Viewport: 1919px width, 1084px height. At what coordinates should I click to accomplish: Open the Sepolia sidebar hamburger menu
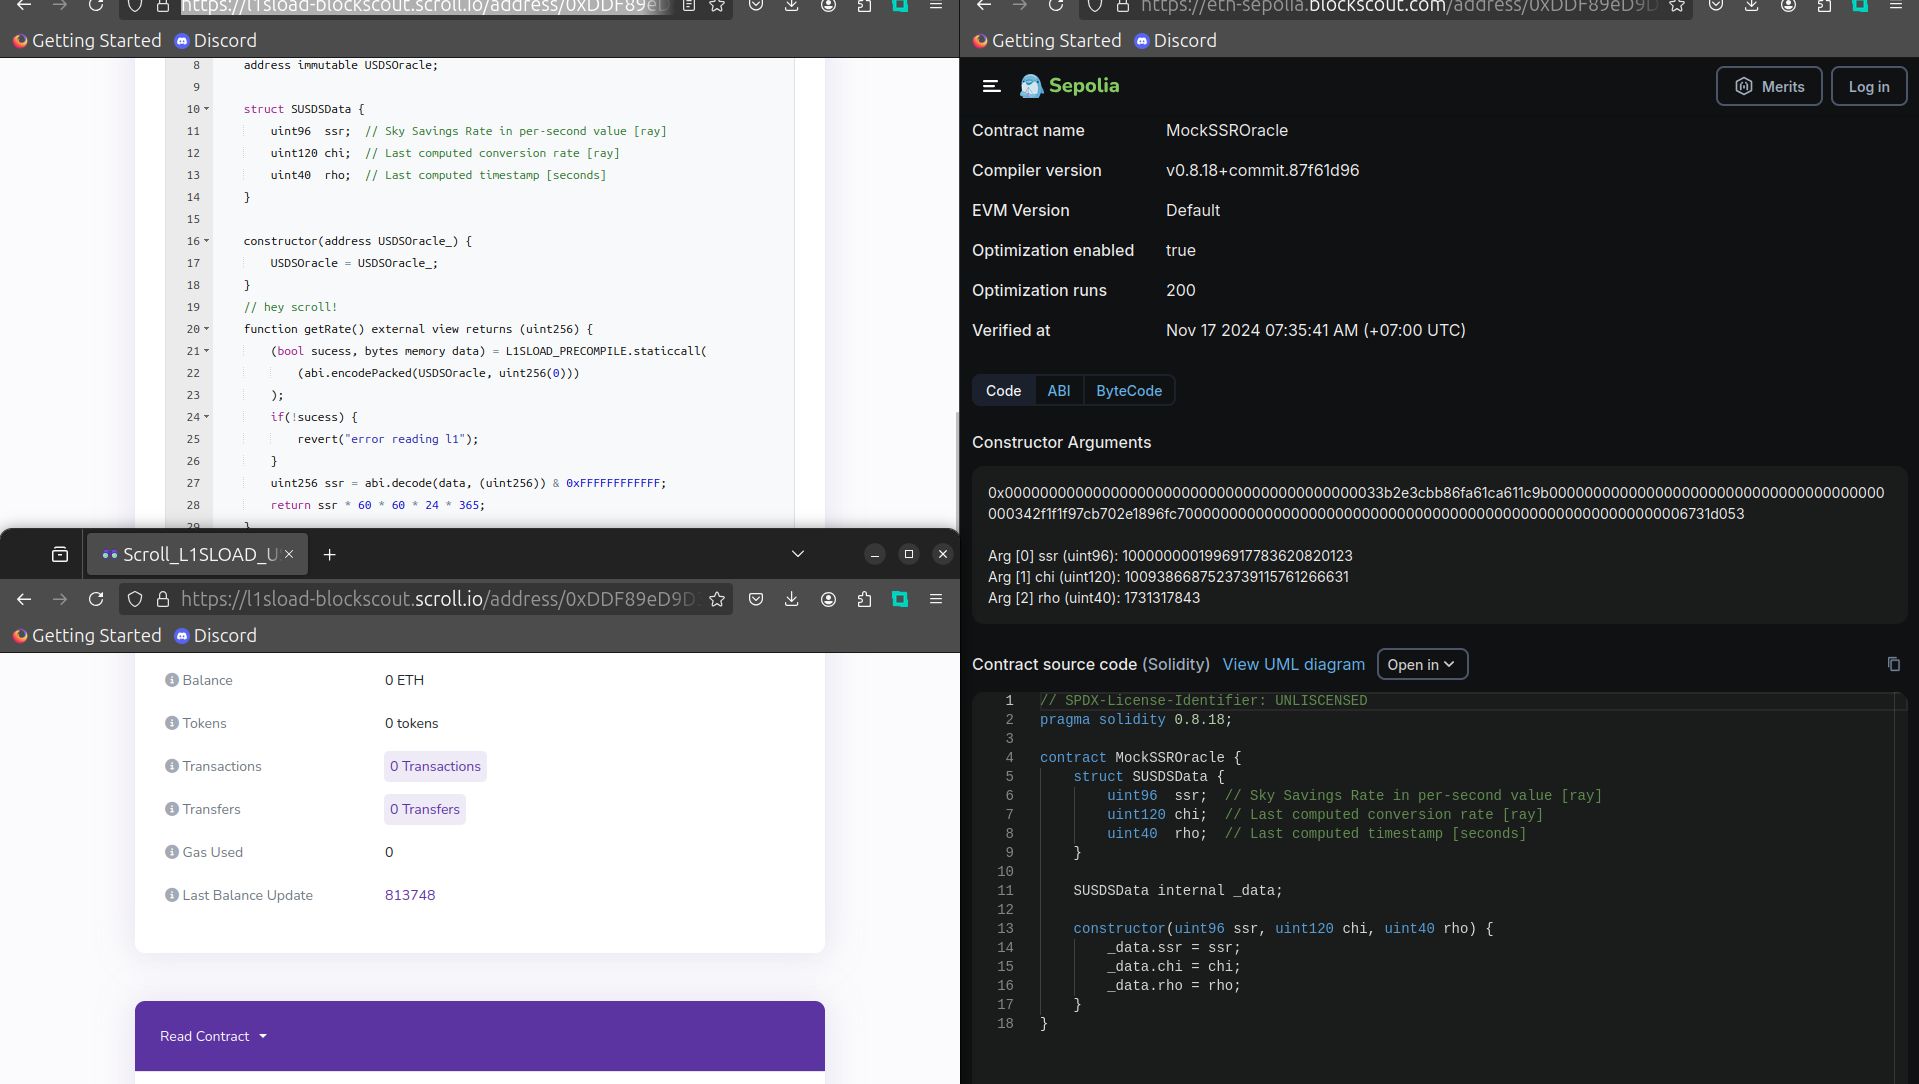point(991,86)
